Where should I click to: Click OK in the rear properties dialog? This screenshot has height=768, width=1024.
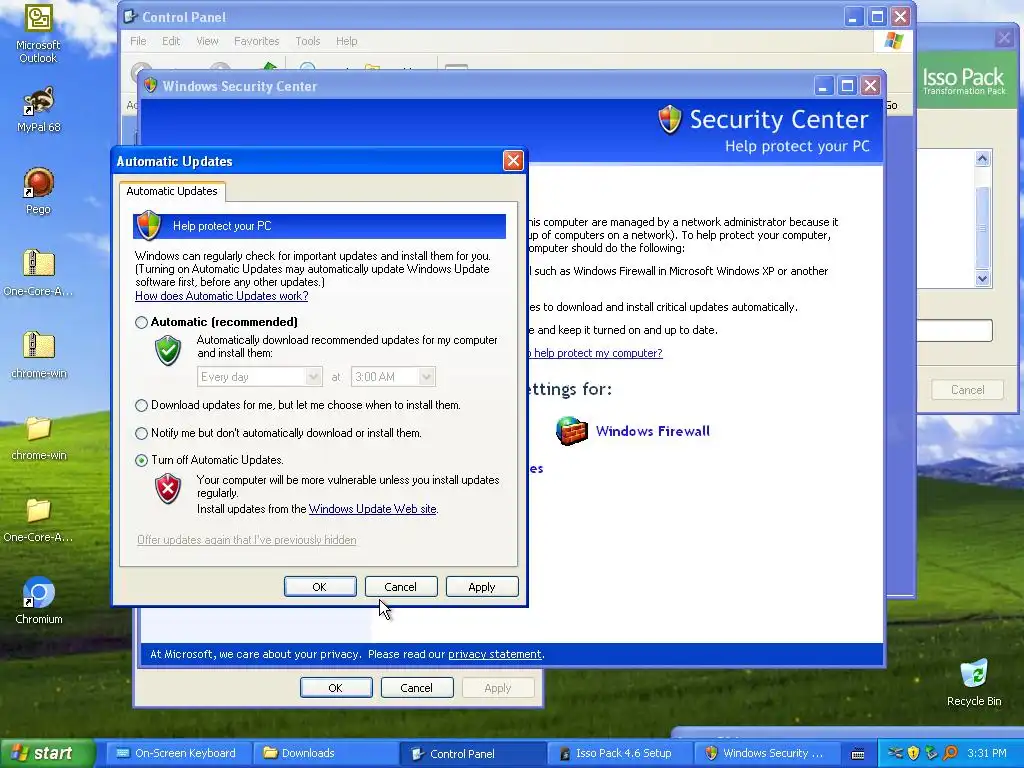(336, 688)
